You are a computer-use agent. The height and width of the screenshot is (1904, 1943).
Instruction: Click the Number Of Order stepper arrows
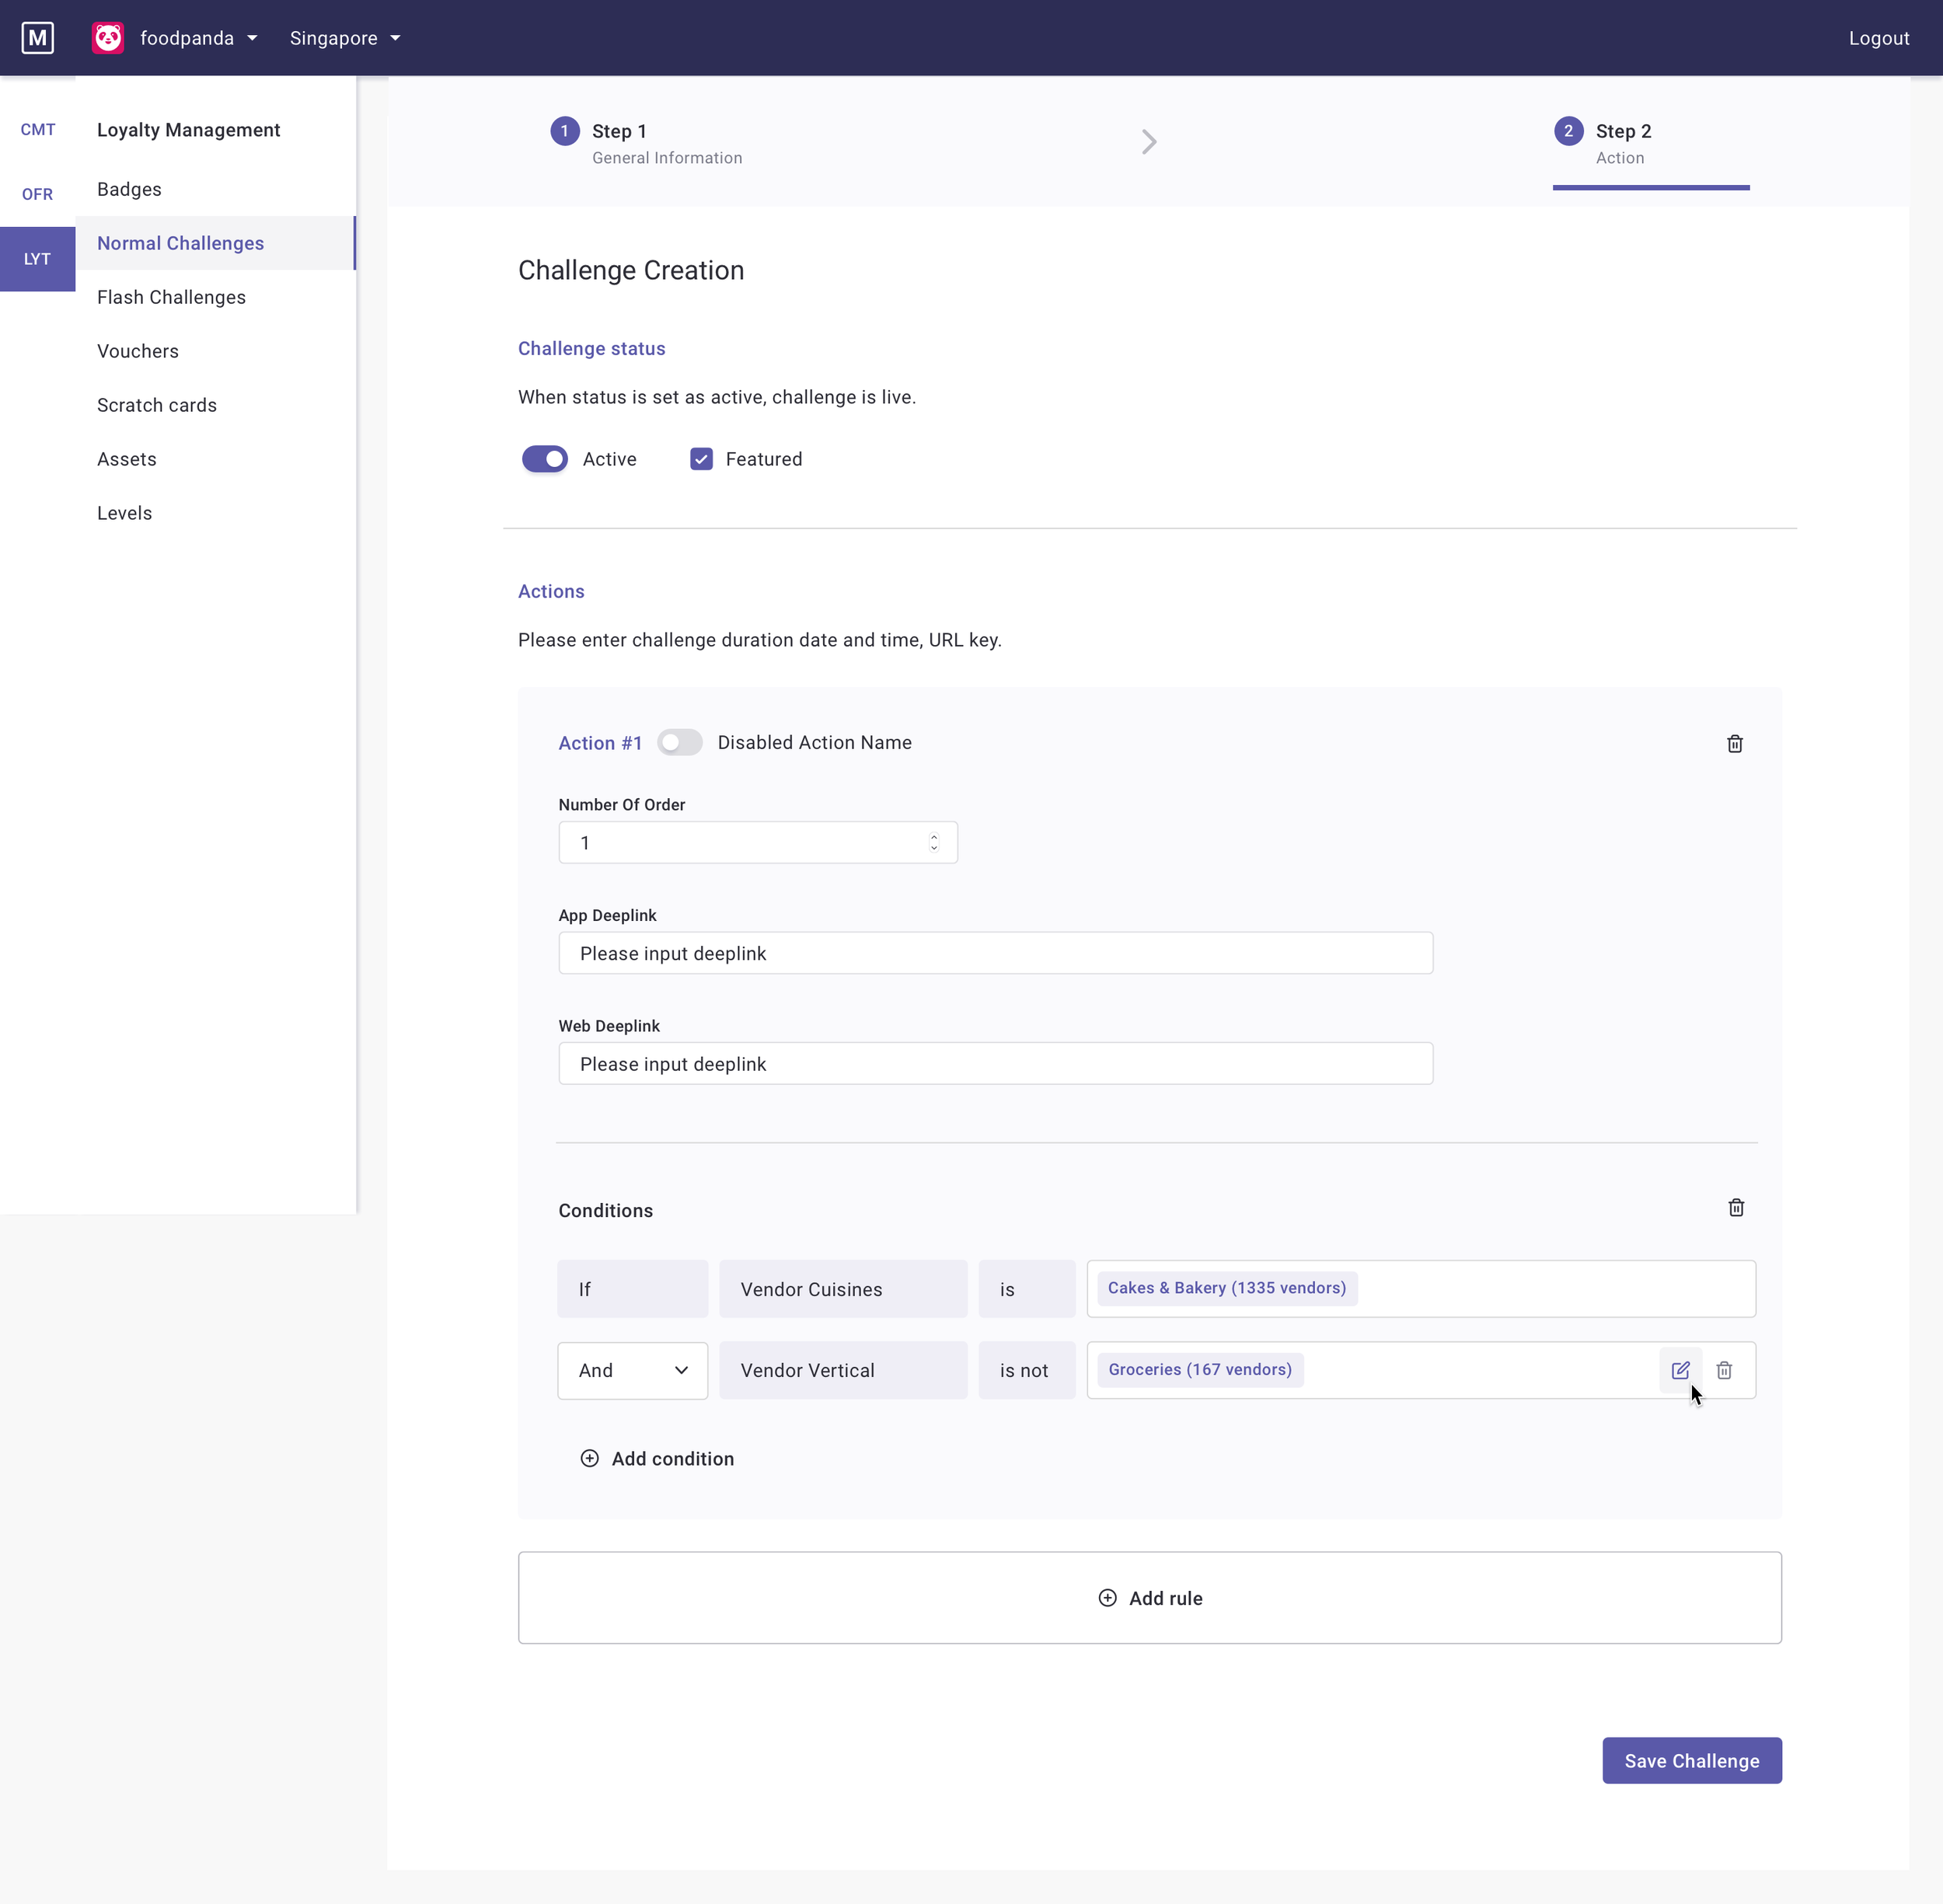coord(933,842)
